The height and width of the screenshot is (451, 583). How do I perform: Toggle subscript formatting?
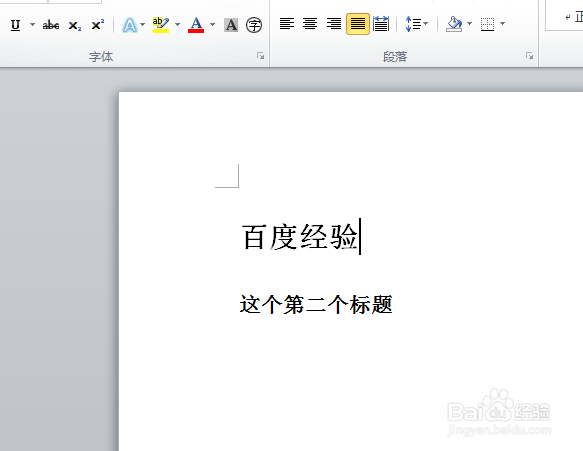pyautogui.click(x=74, y=25)
